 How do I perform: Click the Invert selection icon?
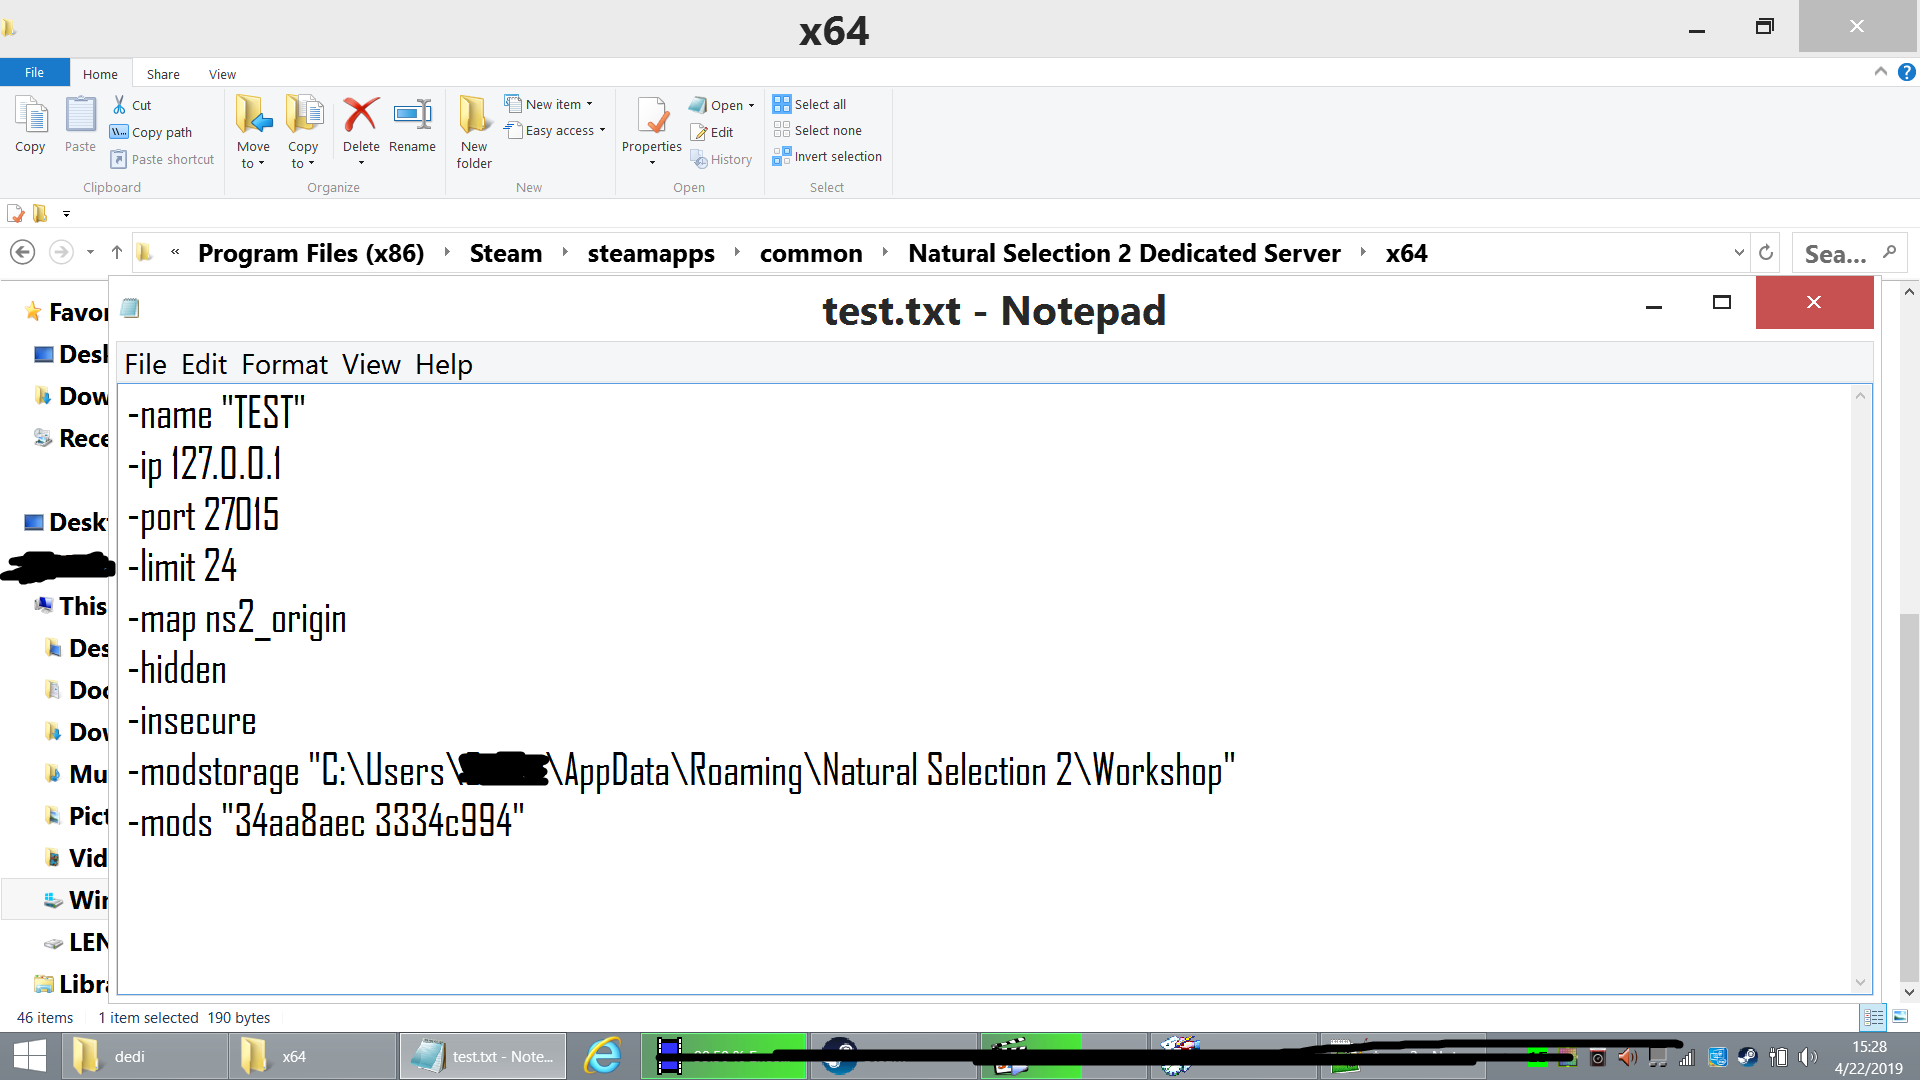pos(781,157)
